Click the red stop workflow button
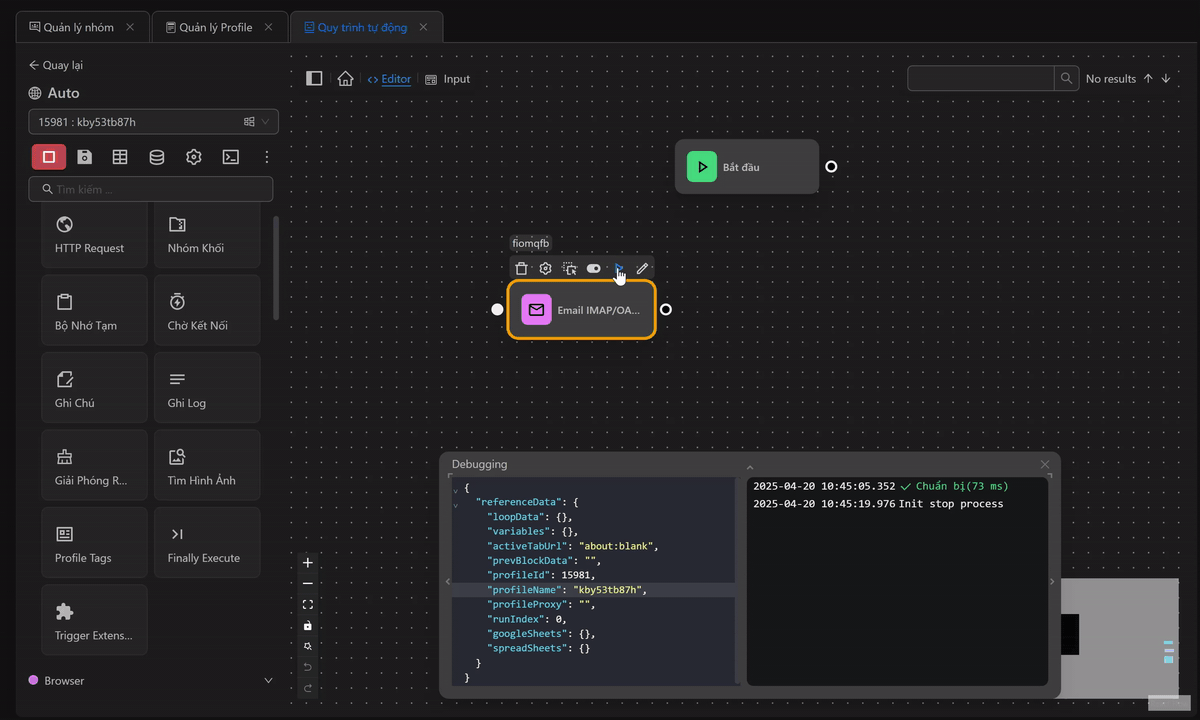1200x720 pixels. click(x=48, y=157)
